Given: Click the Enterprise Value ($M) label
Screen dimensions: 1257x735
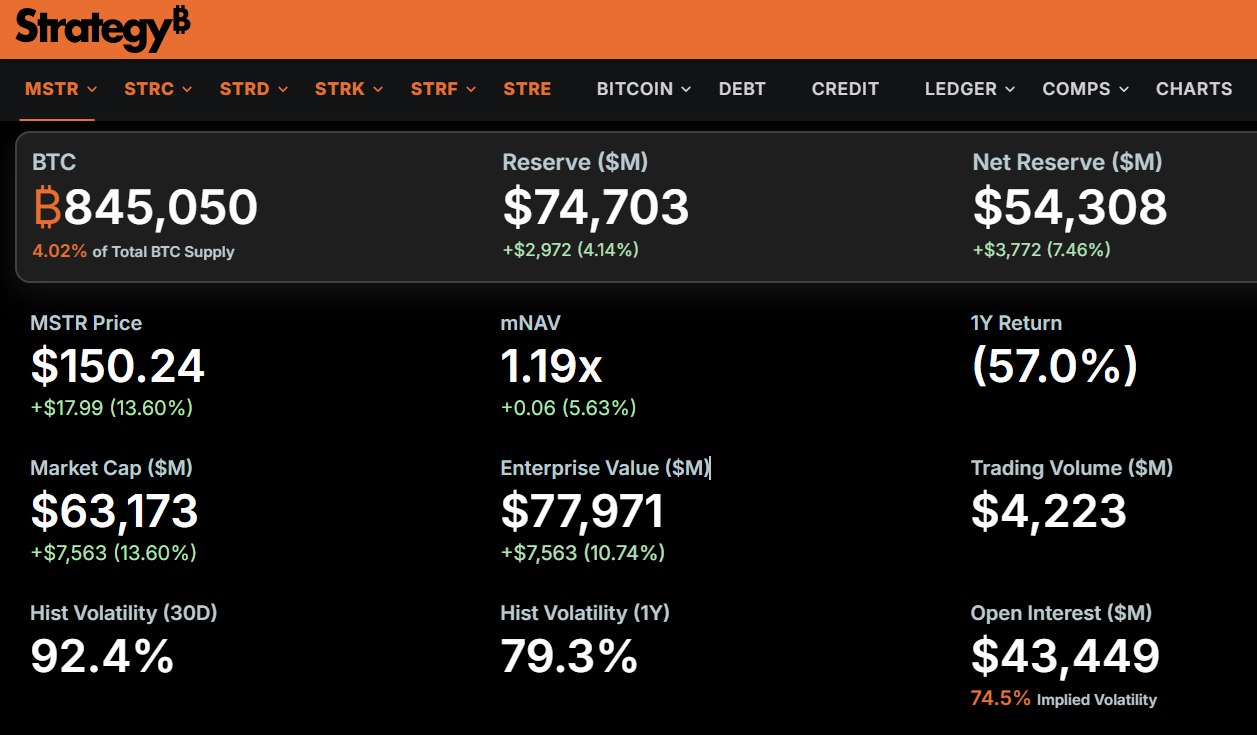Looking at the screenshot, I should 605,468.
